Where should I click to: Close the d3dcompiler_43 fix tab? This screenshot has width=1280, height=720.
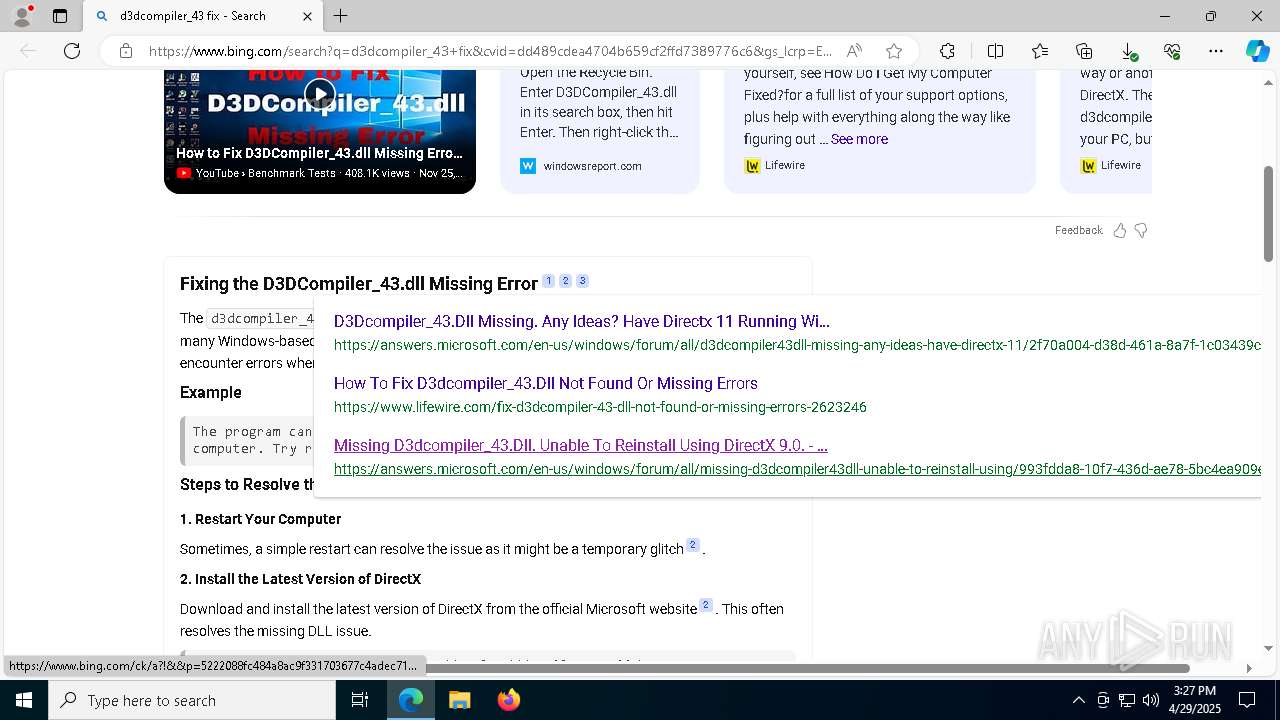pos(307,16)
